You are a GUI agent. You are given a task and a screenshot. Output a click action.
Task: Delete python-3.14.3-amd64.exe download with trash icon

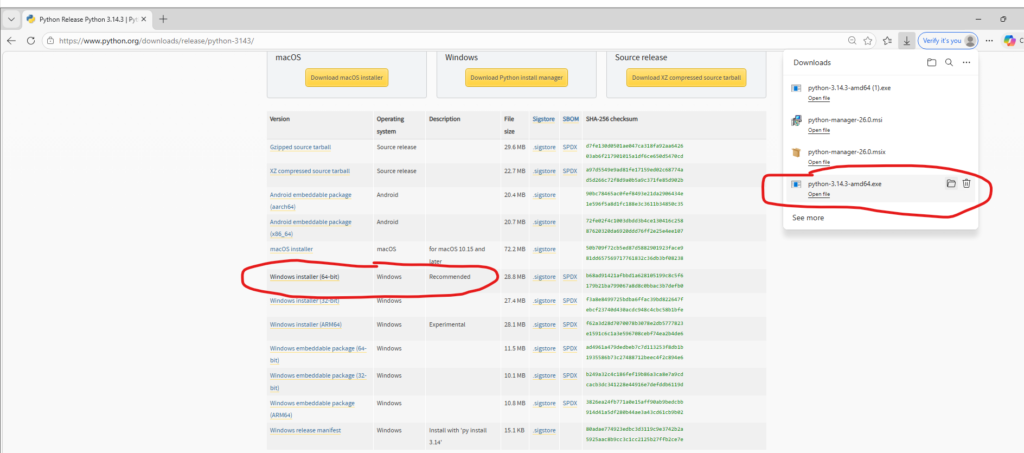click(966, 184)
